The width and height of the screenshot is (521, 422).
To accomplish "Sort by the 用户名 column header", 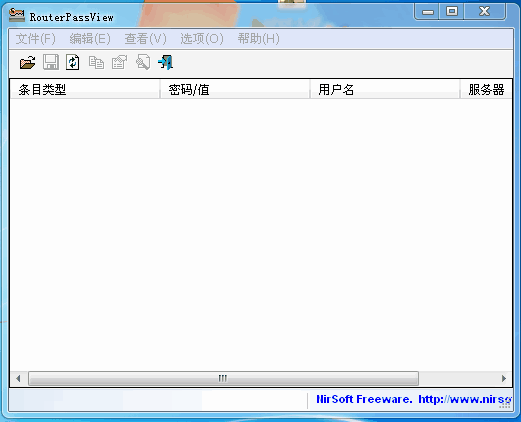I will (x=385, y=89).
